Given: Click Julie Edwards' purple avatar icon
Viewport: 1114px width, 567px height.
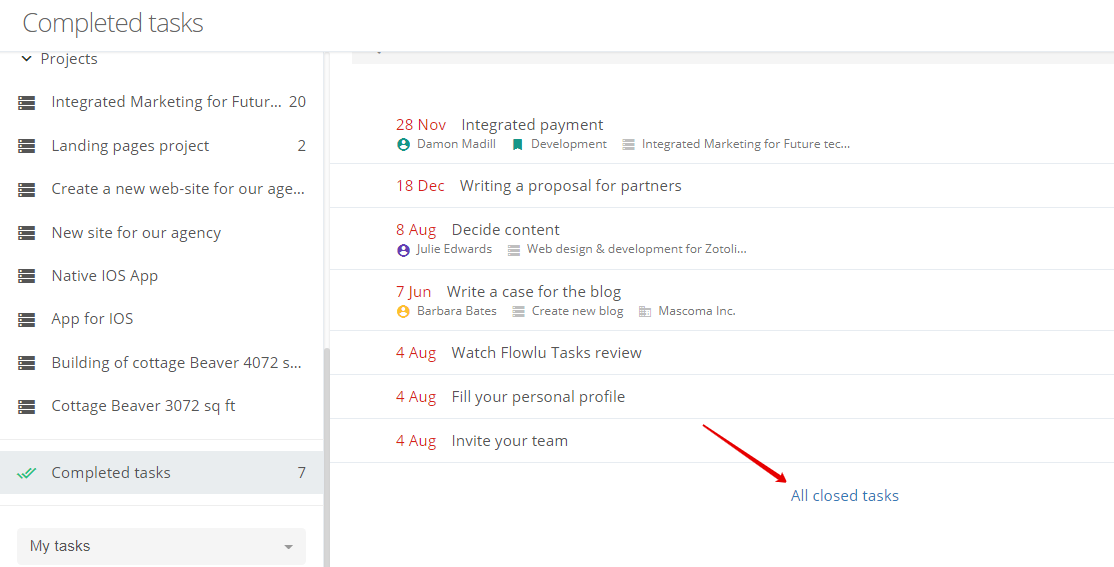Looking at the screenshot, I should 404,249.
